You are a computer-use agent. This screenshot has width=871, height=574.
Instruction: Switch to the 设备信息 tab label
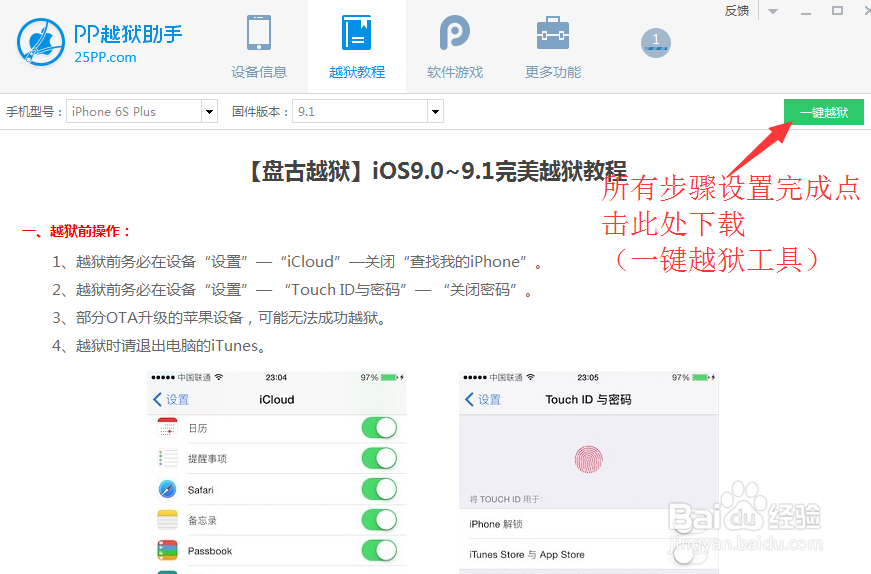pyautogui.click(x=259, y=72)
